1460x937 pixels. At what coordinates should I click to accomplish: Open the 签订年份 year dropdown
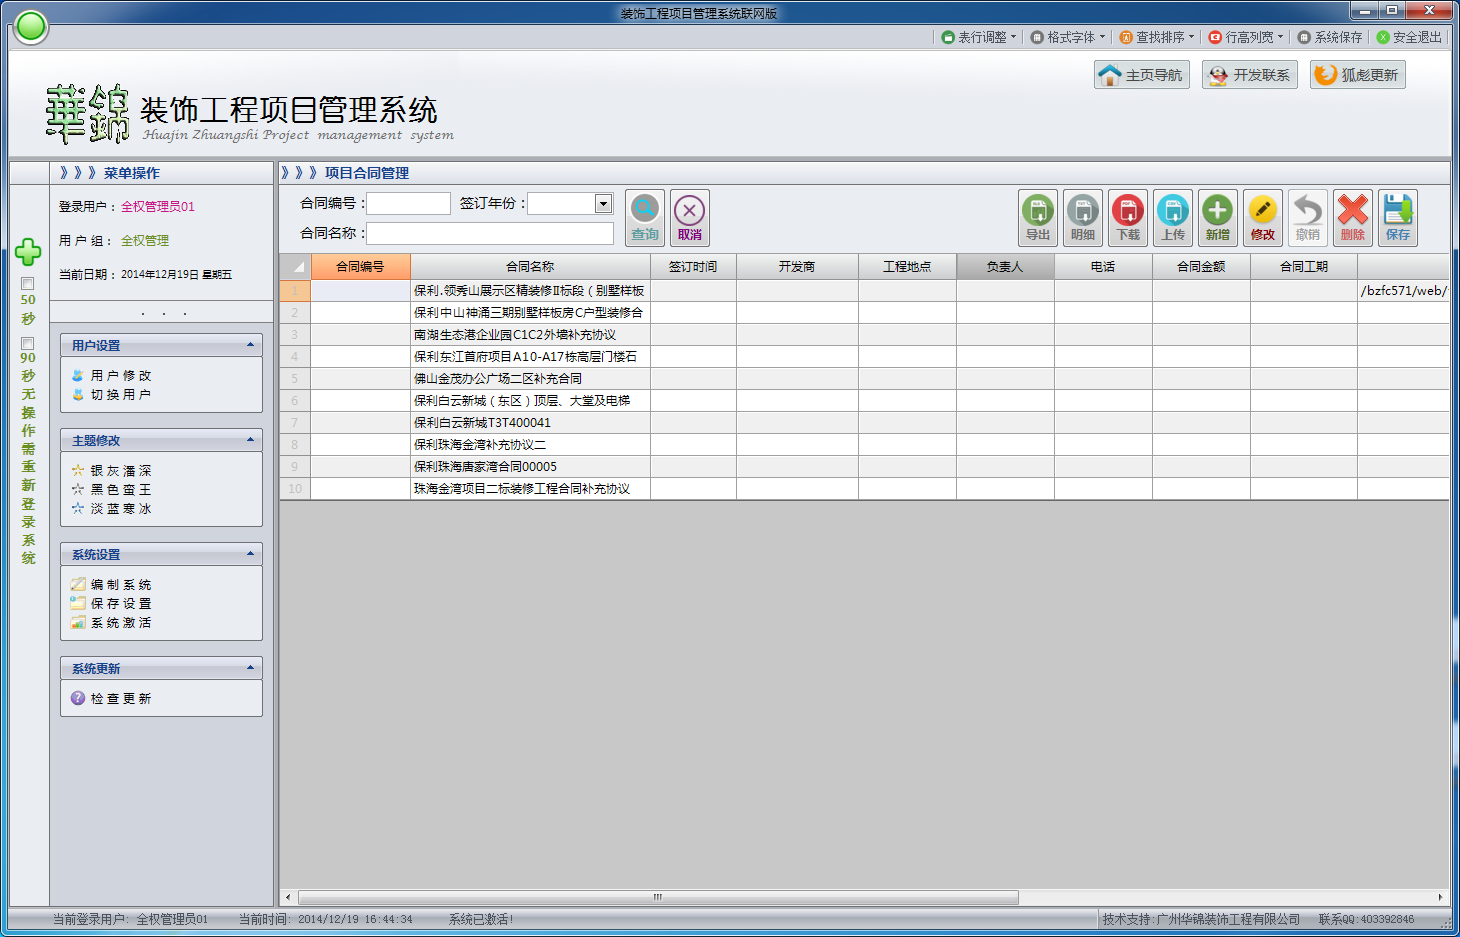(x=603, y=203)
